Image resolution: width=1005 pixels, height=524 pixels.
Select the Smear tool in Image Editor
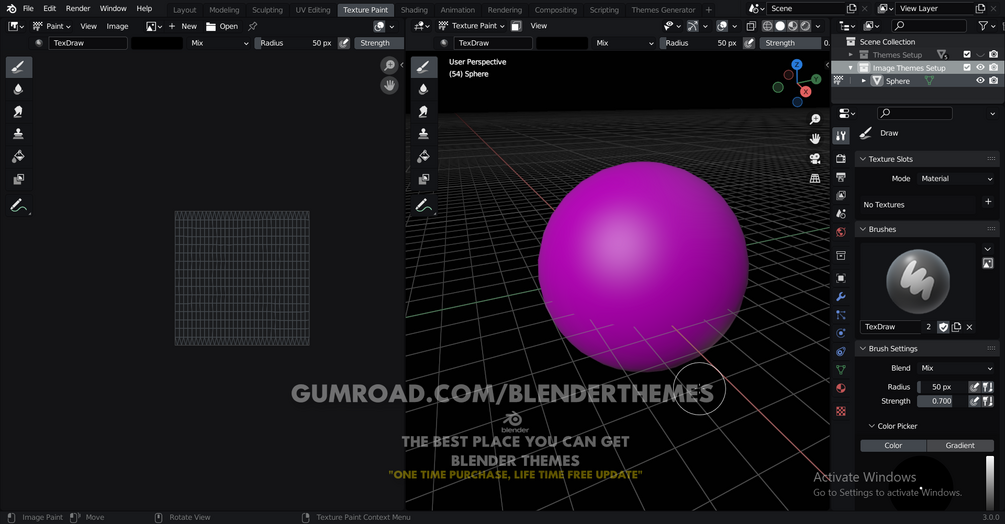pos(19,111)
